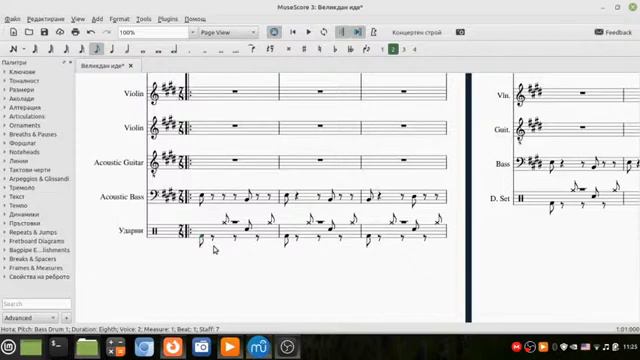Undock the Палитри panel
Viewport: 640px width, 360px height.
pyautogui.click(x=64, y=62)
